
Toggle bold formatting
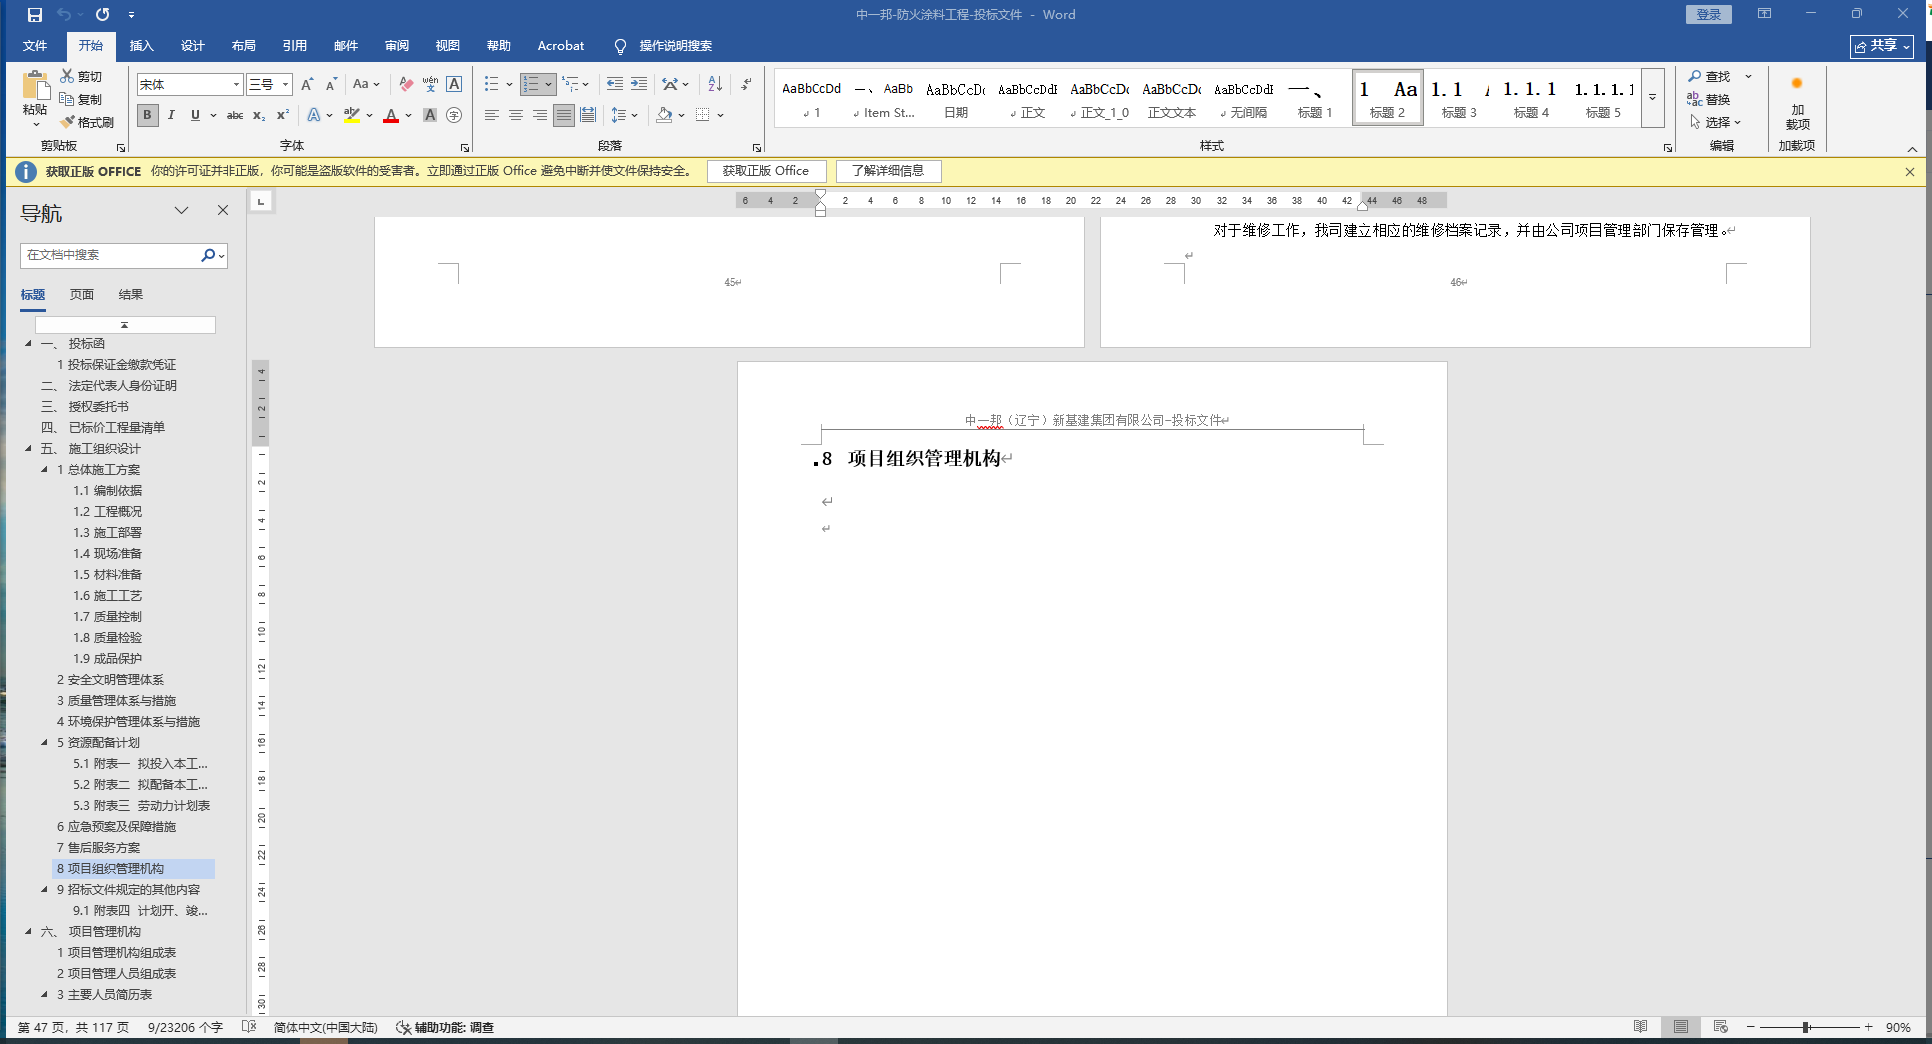[147, 115]
